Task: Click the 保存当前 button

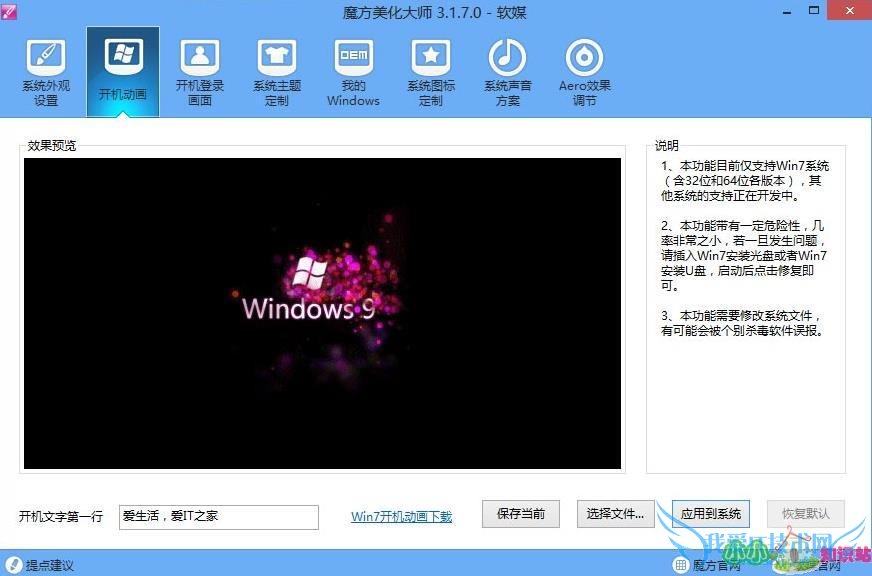Action: pos(521,514)
